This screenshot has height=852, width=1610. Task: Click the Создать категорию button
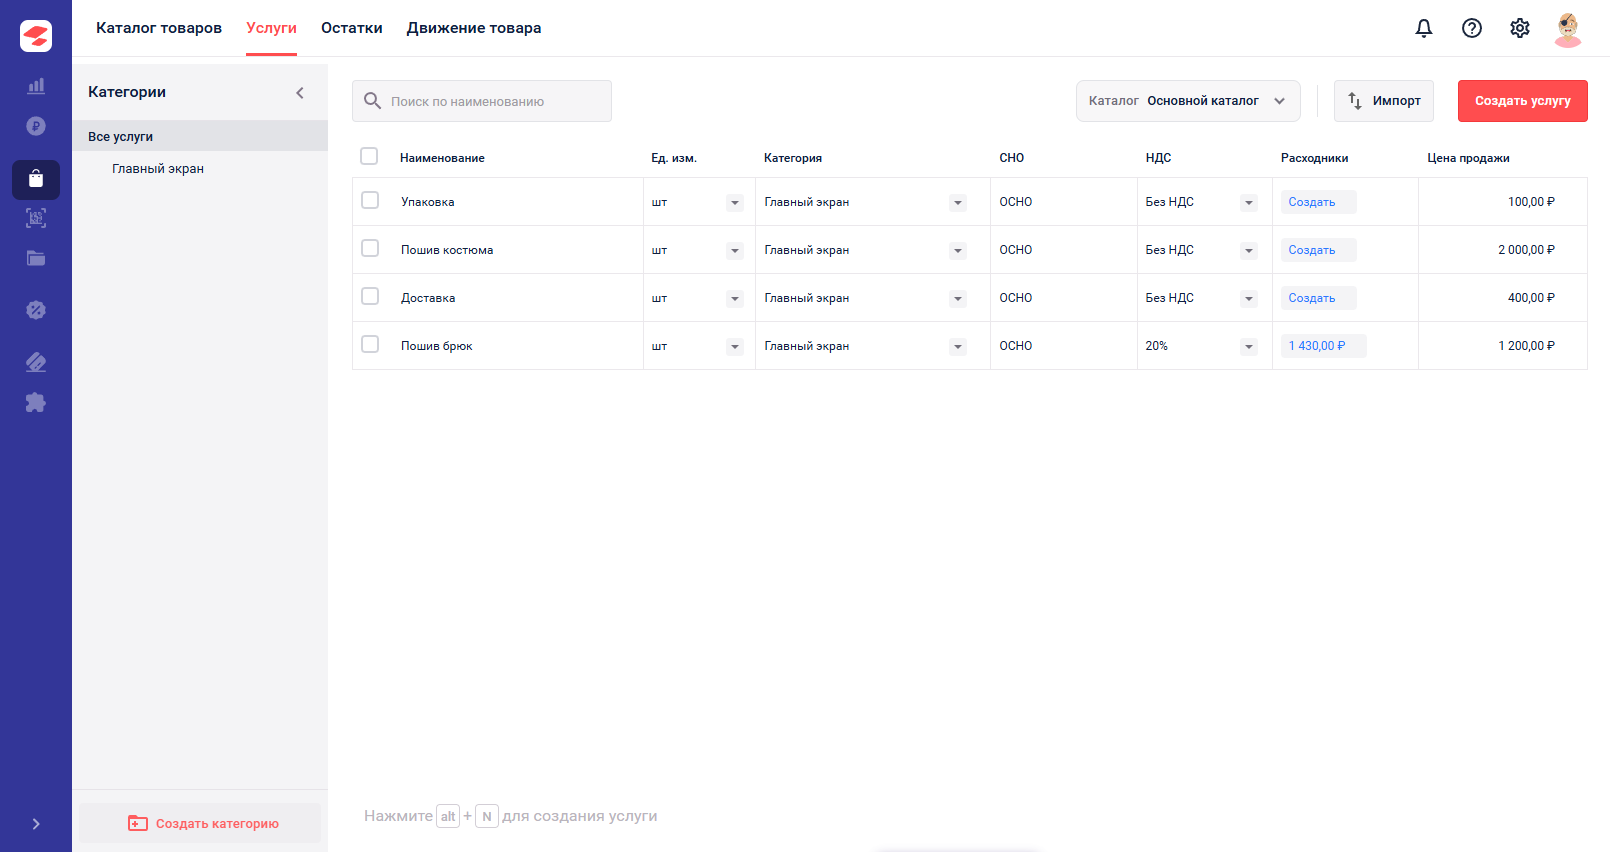tap(200, 823)
